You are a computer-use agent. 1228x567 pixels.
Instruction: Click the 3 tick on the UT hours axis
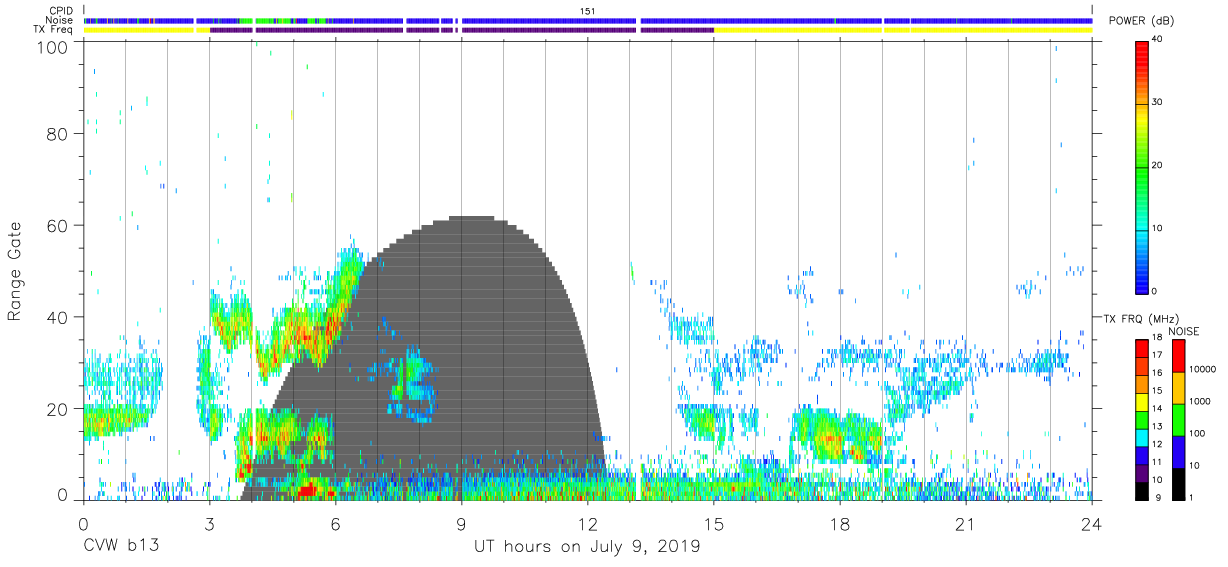[x=209, y=523]
